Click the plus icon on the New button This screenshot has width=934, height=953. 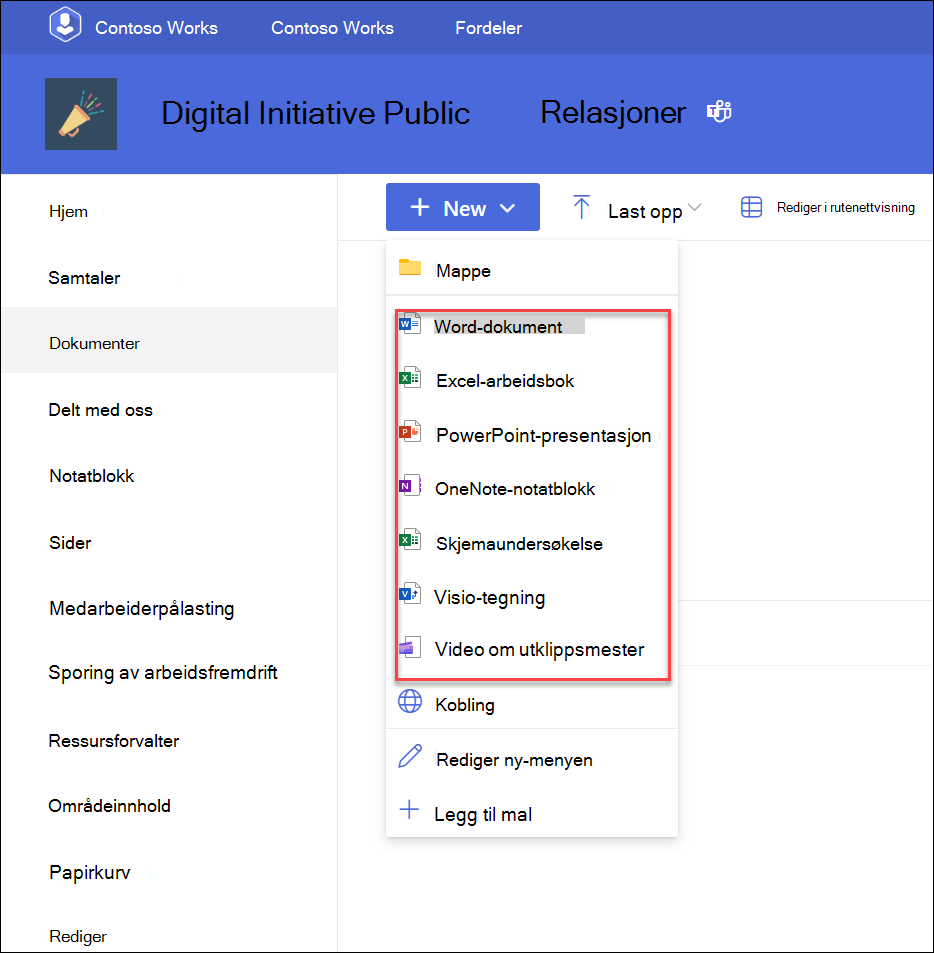420,207
